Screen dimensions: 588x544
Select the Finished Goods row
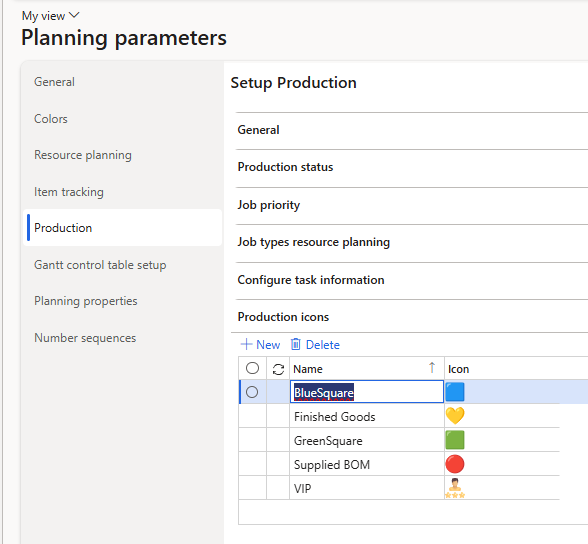point(335,417)
